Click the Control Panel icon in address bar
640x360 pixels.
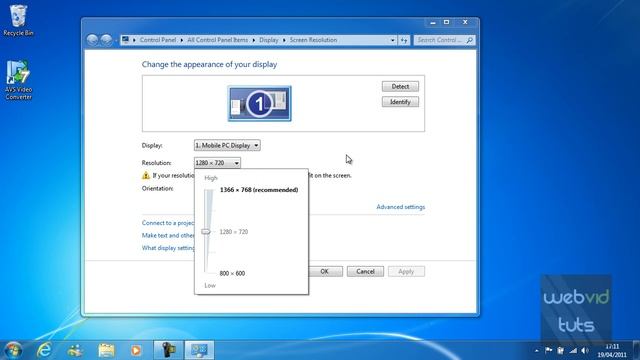pyautogui.click(x=125, y=40)
